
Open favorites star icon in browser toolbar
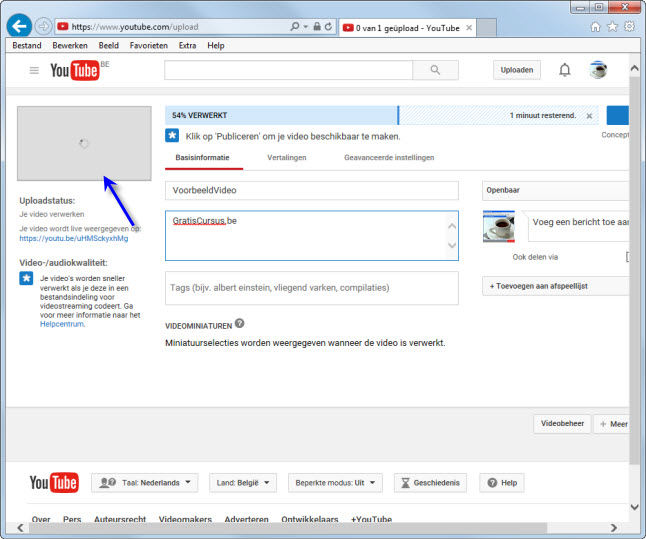[613, 27]
